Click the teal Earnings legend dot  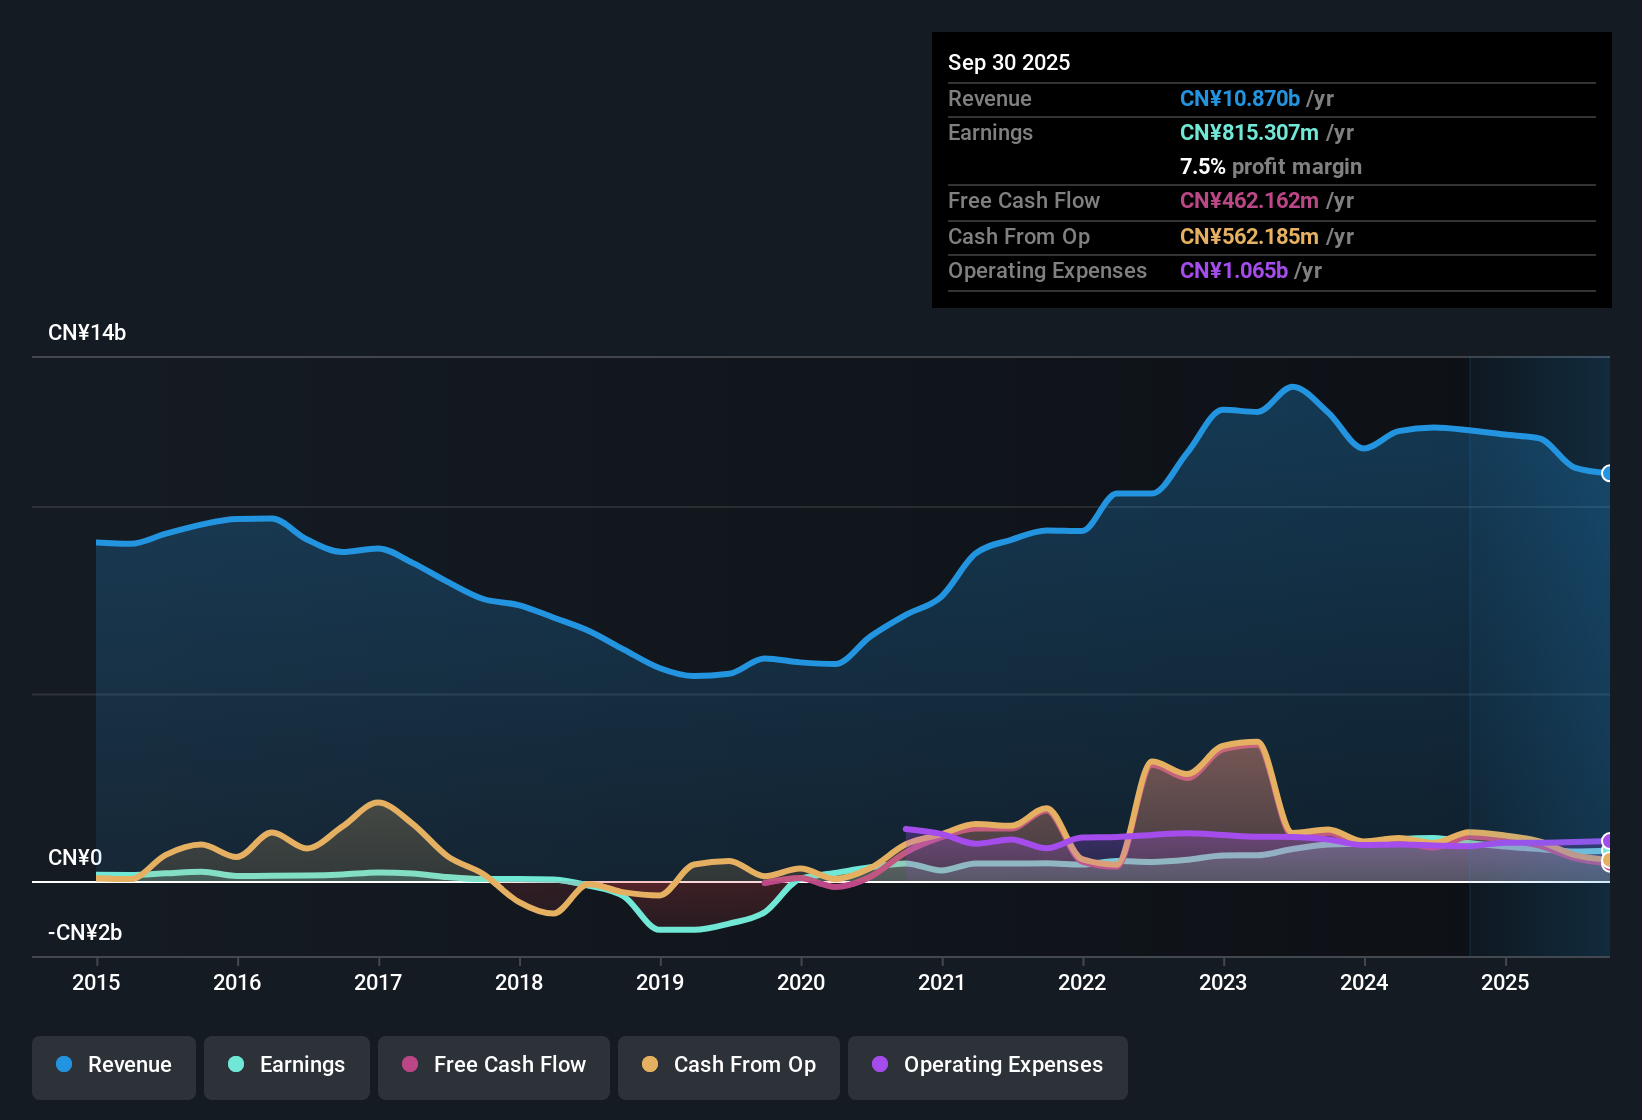tap(236, 1065)
